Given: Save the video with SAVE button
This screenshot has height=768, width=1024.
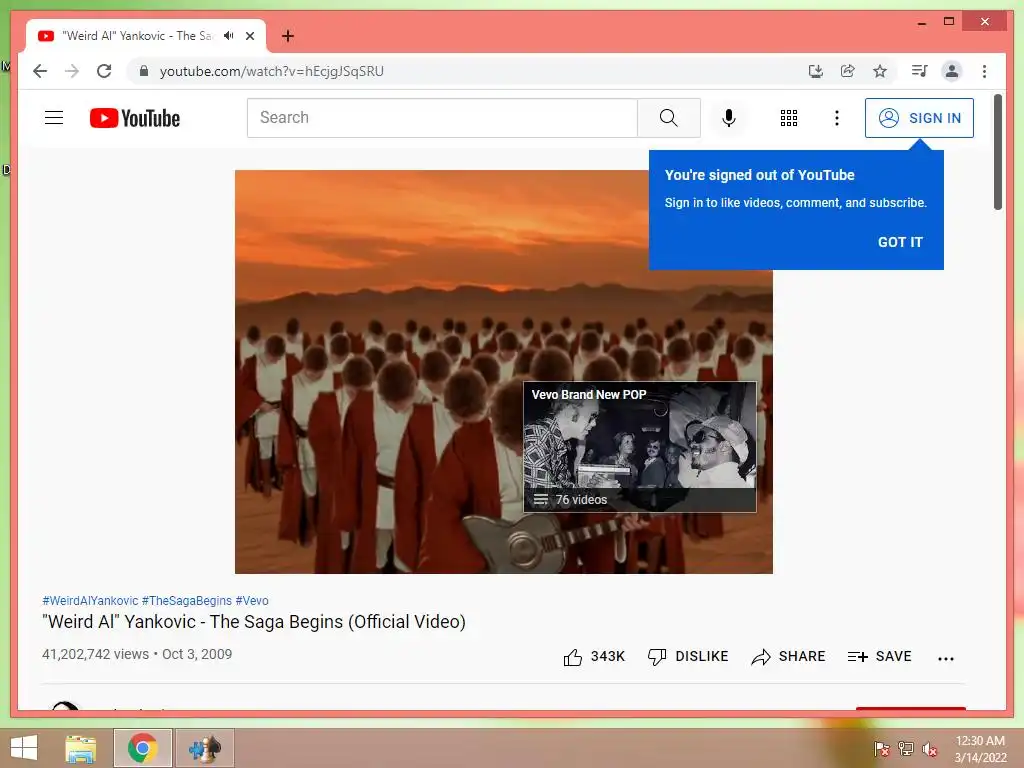Looking at the screenshot, I should point(879,657).
